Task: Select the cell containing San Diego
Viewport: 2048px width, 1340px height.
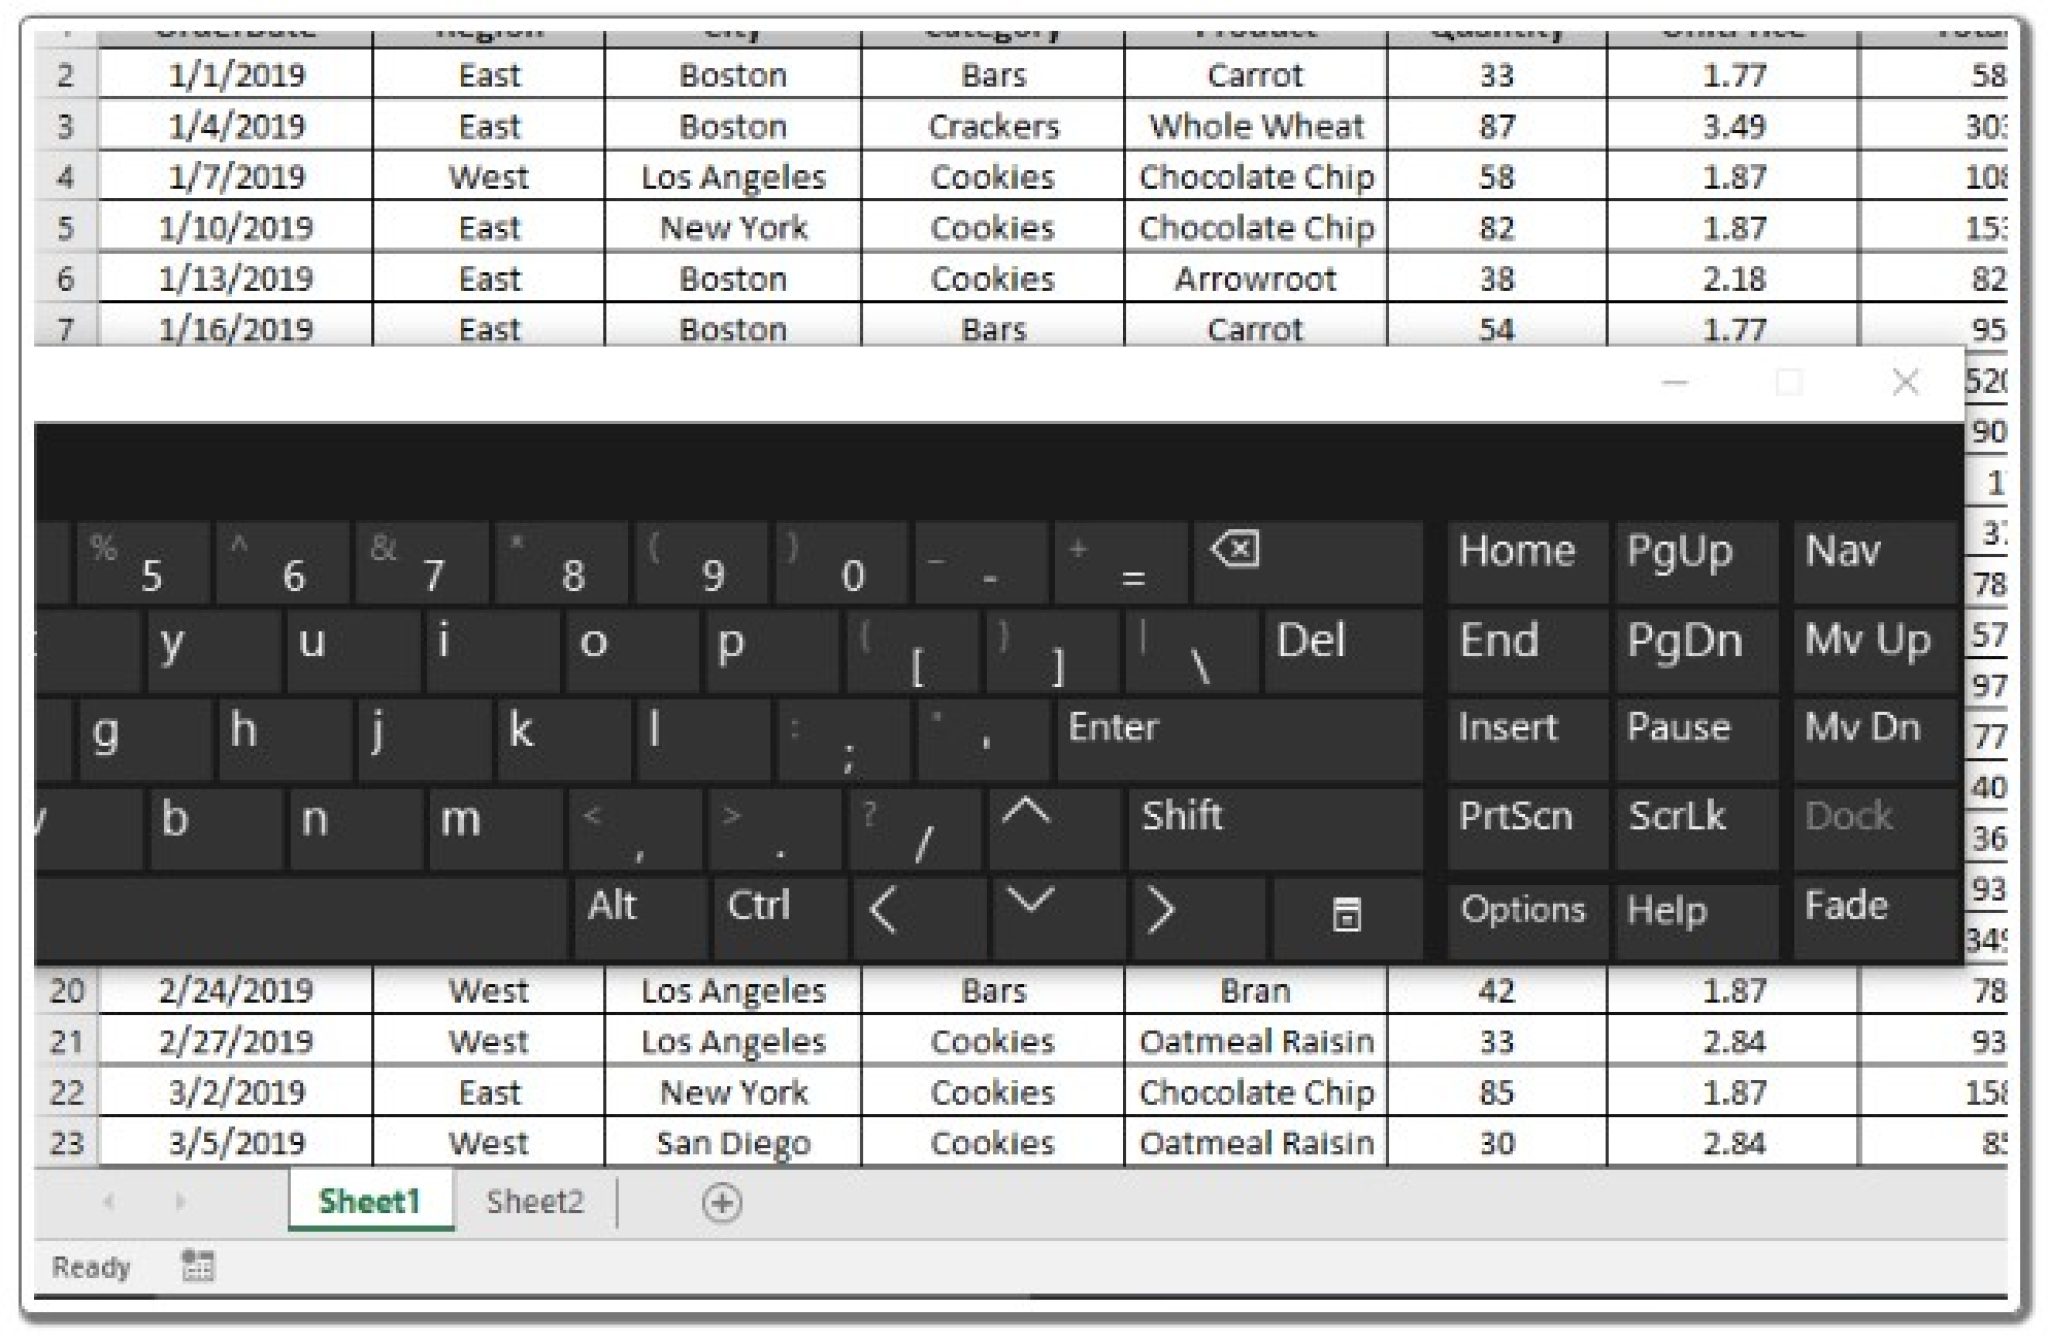Action: (x=733, y=1142)
